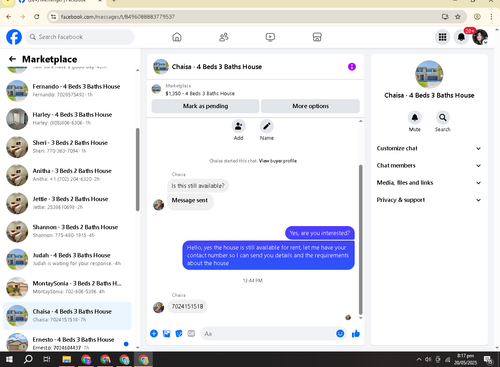500x367 pixels.
Task: Open Judah - 4 Beds 3 Baths House chat
Action: pyautogui.click(x=67, y=259)
